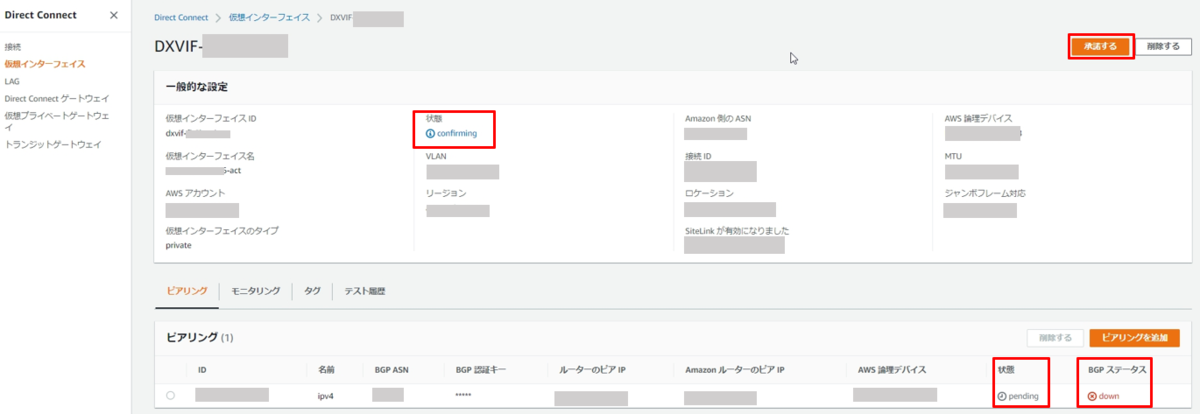Viewport: 1200px width, 414px height.
Task: Click the 仮想インターフェイス名 label
Action: (210, 156)
